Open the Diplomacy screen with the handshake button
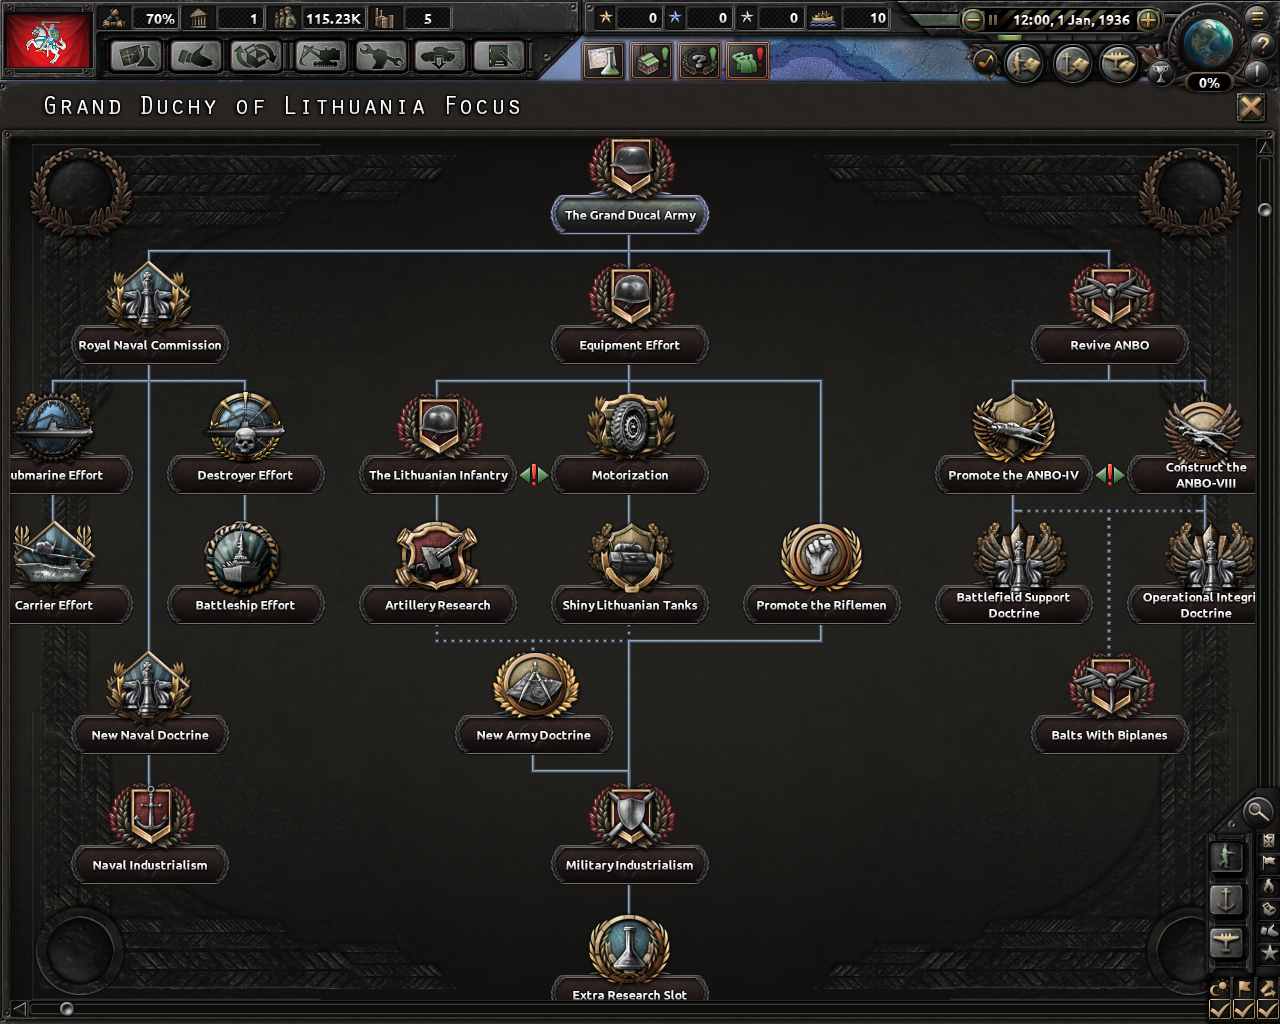This screenshot has height=1024, width=1280. tap(196, 56)
